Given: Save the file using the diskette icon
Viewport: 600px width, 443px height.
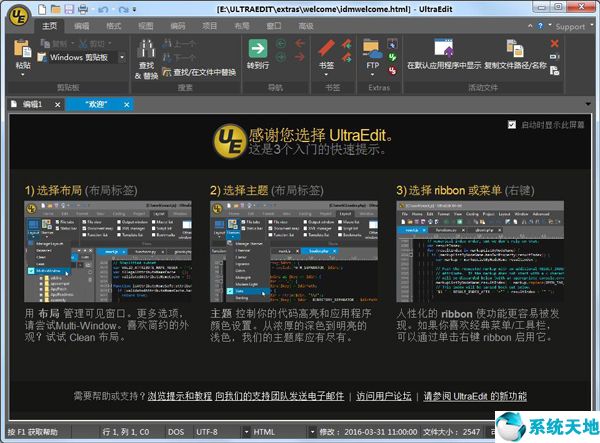Looking at the screenshot, I should 69,9.
